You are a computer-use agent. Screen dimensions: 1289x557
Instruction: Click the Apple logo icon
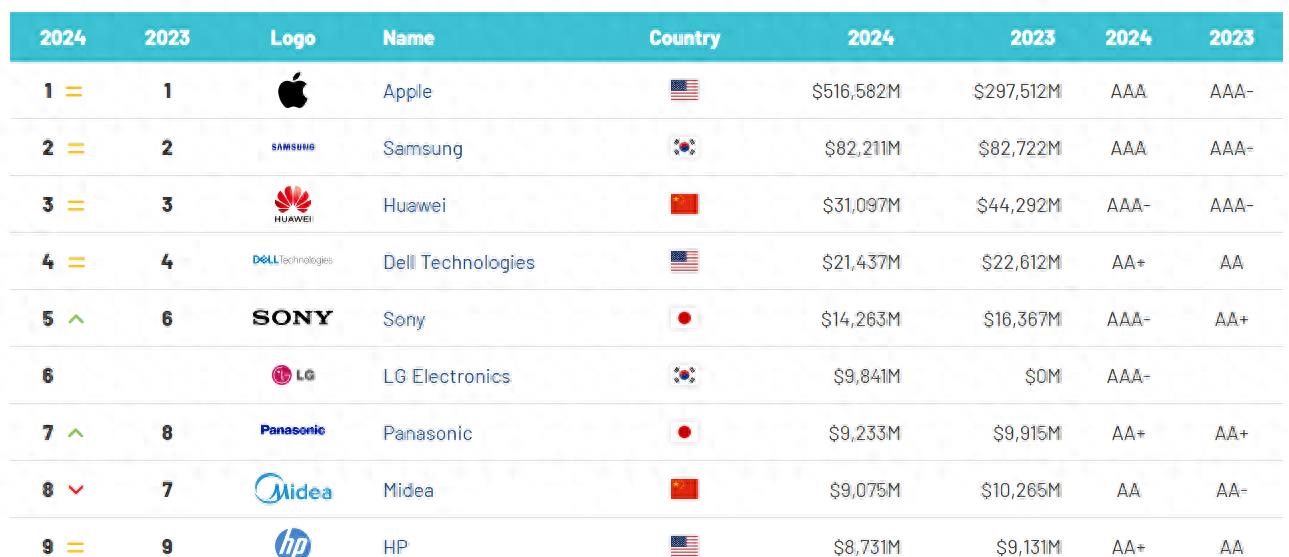pos(292,91)
